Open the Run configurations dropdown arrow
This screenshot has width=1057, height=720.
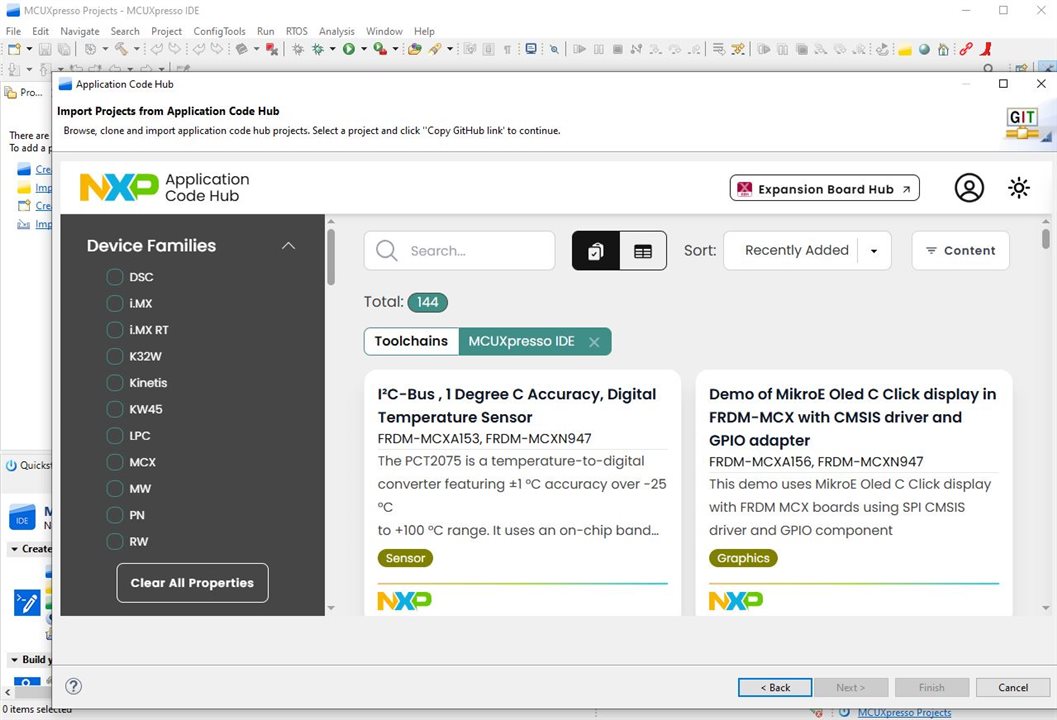pyautogui.click(x=363, y=49)
